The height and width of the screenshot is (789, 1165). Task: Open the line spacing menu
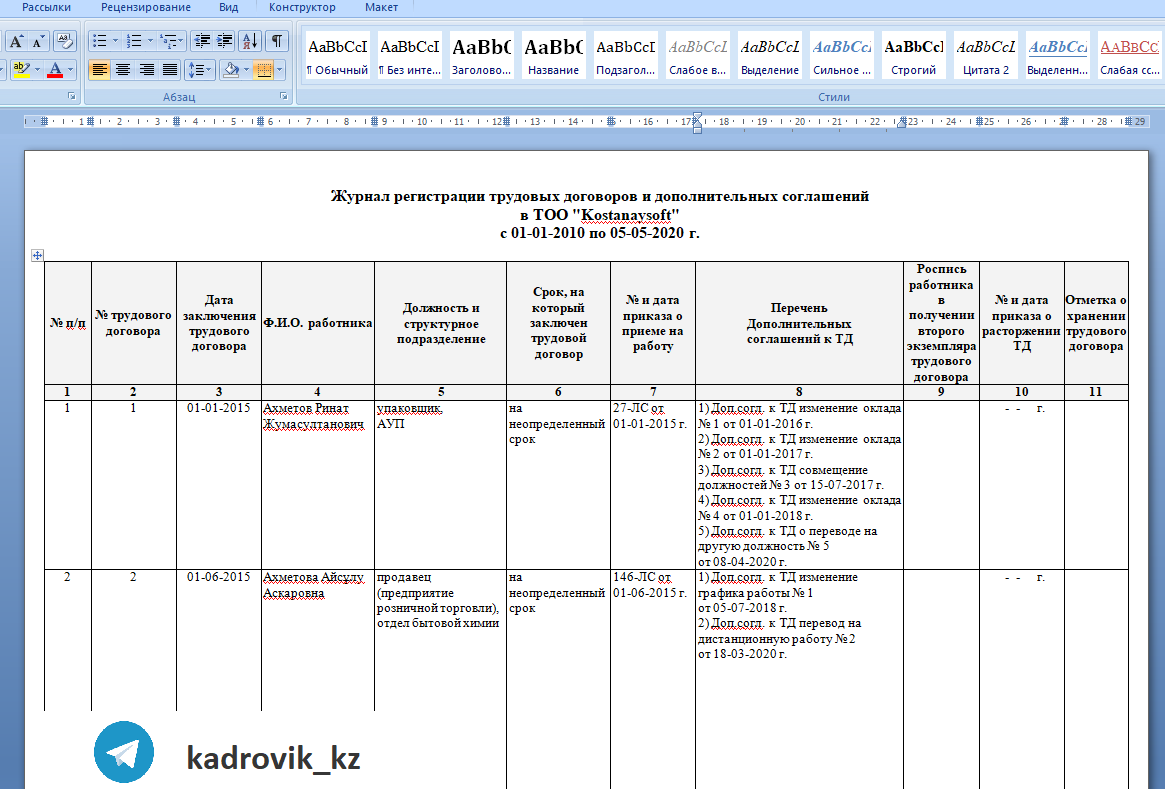[200, 70]
